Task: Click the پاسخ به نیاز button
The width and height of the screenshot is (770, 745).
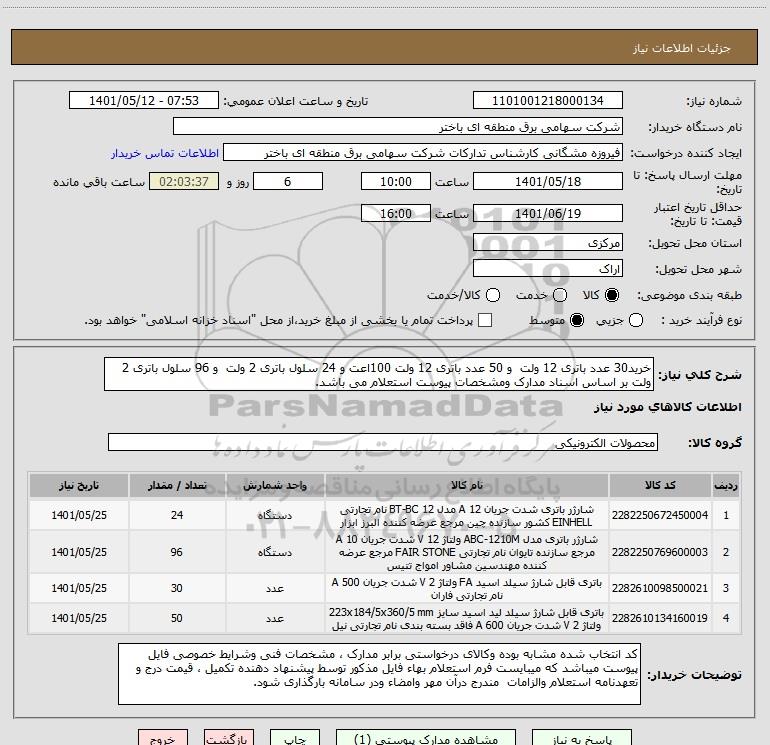Action: (582, 738)
